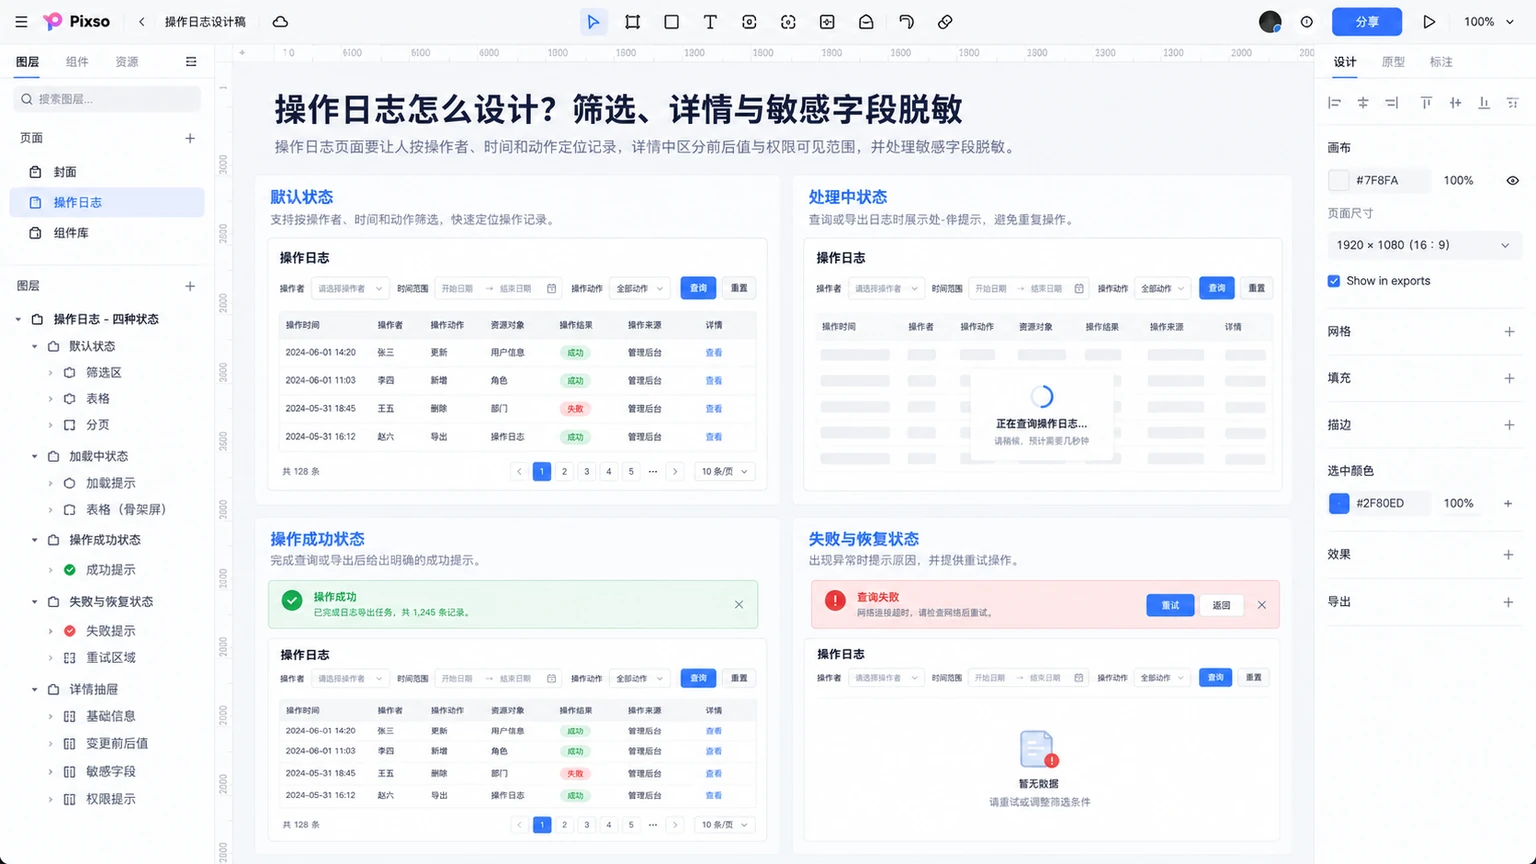This screenshot has height=864, width=1536.
Task: Select the Move pointer tool
Action: pos(593,22)
